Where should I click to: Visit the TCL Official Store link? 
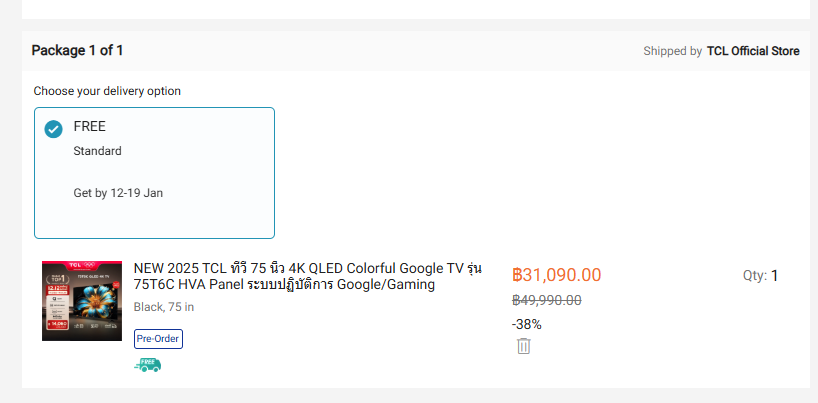tap(752, 51)
